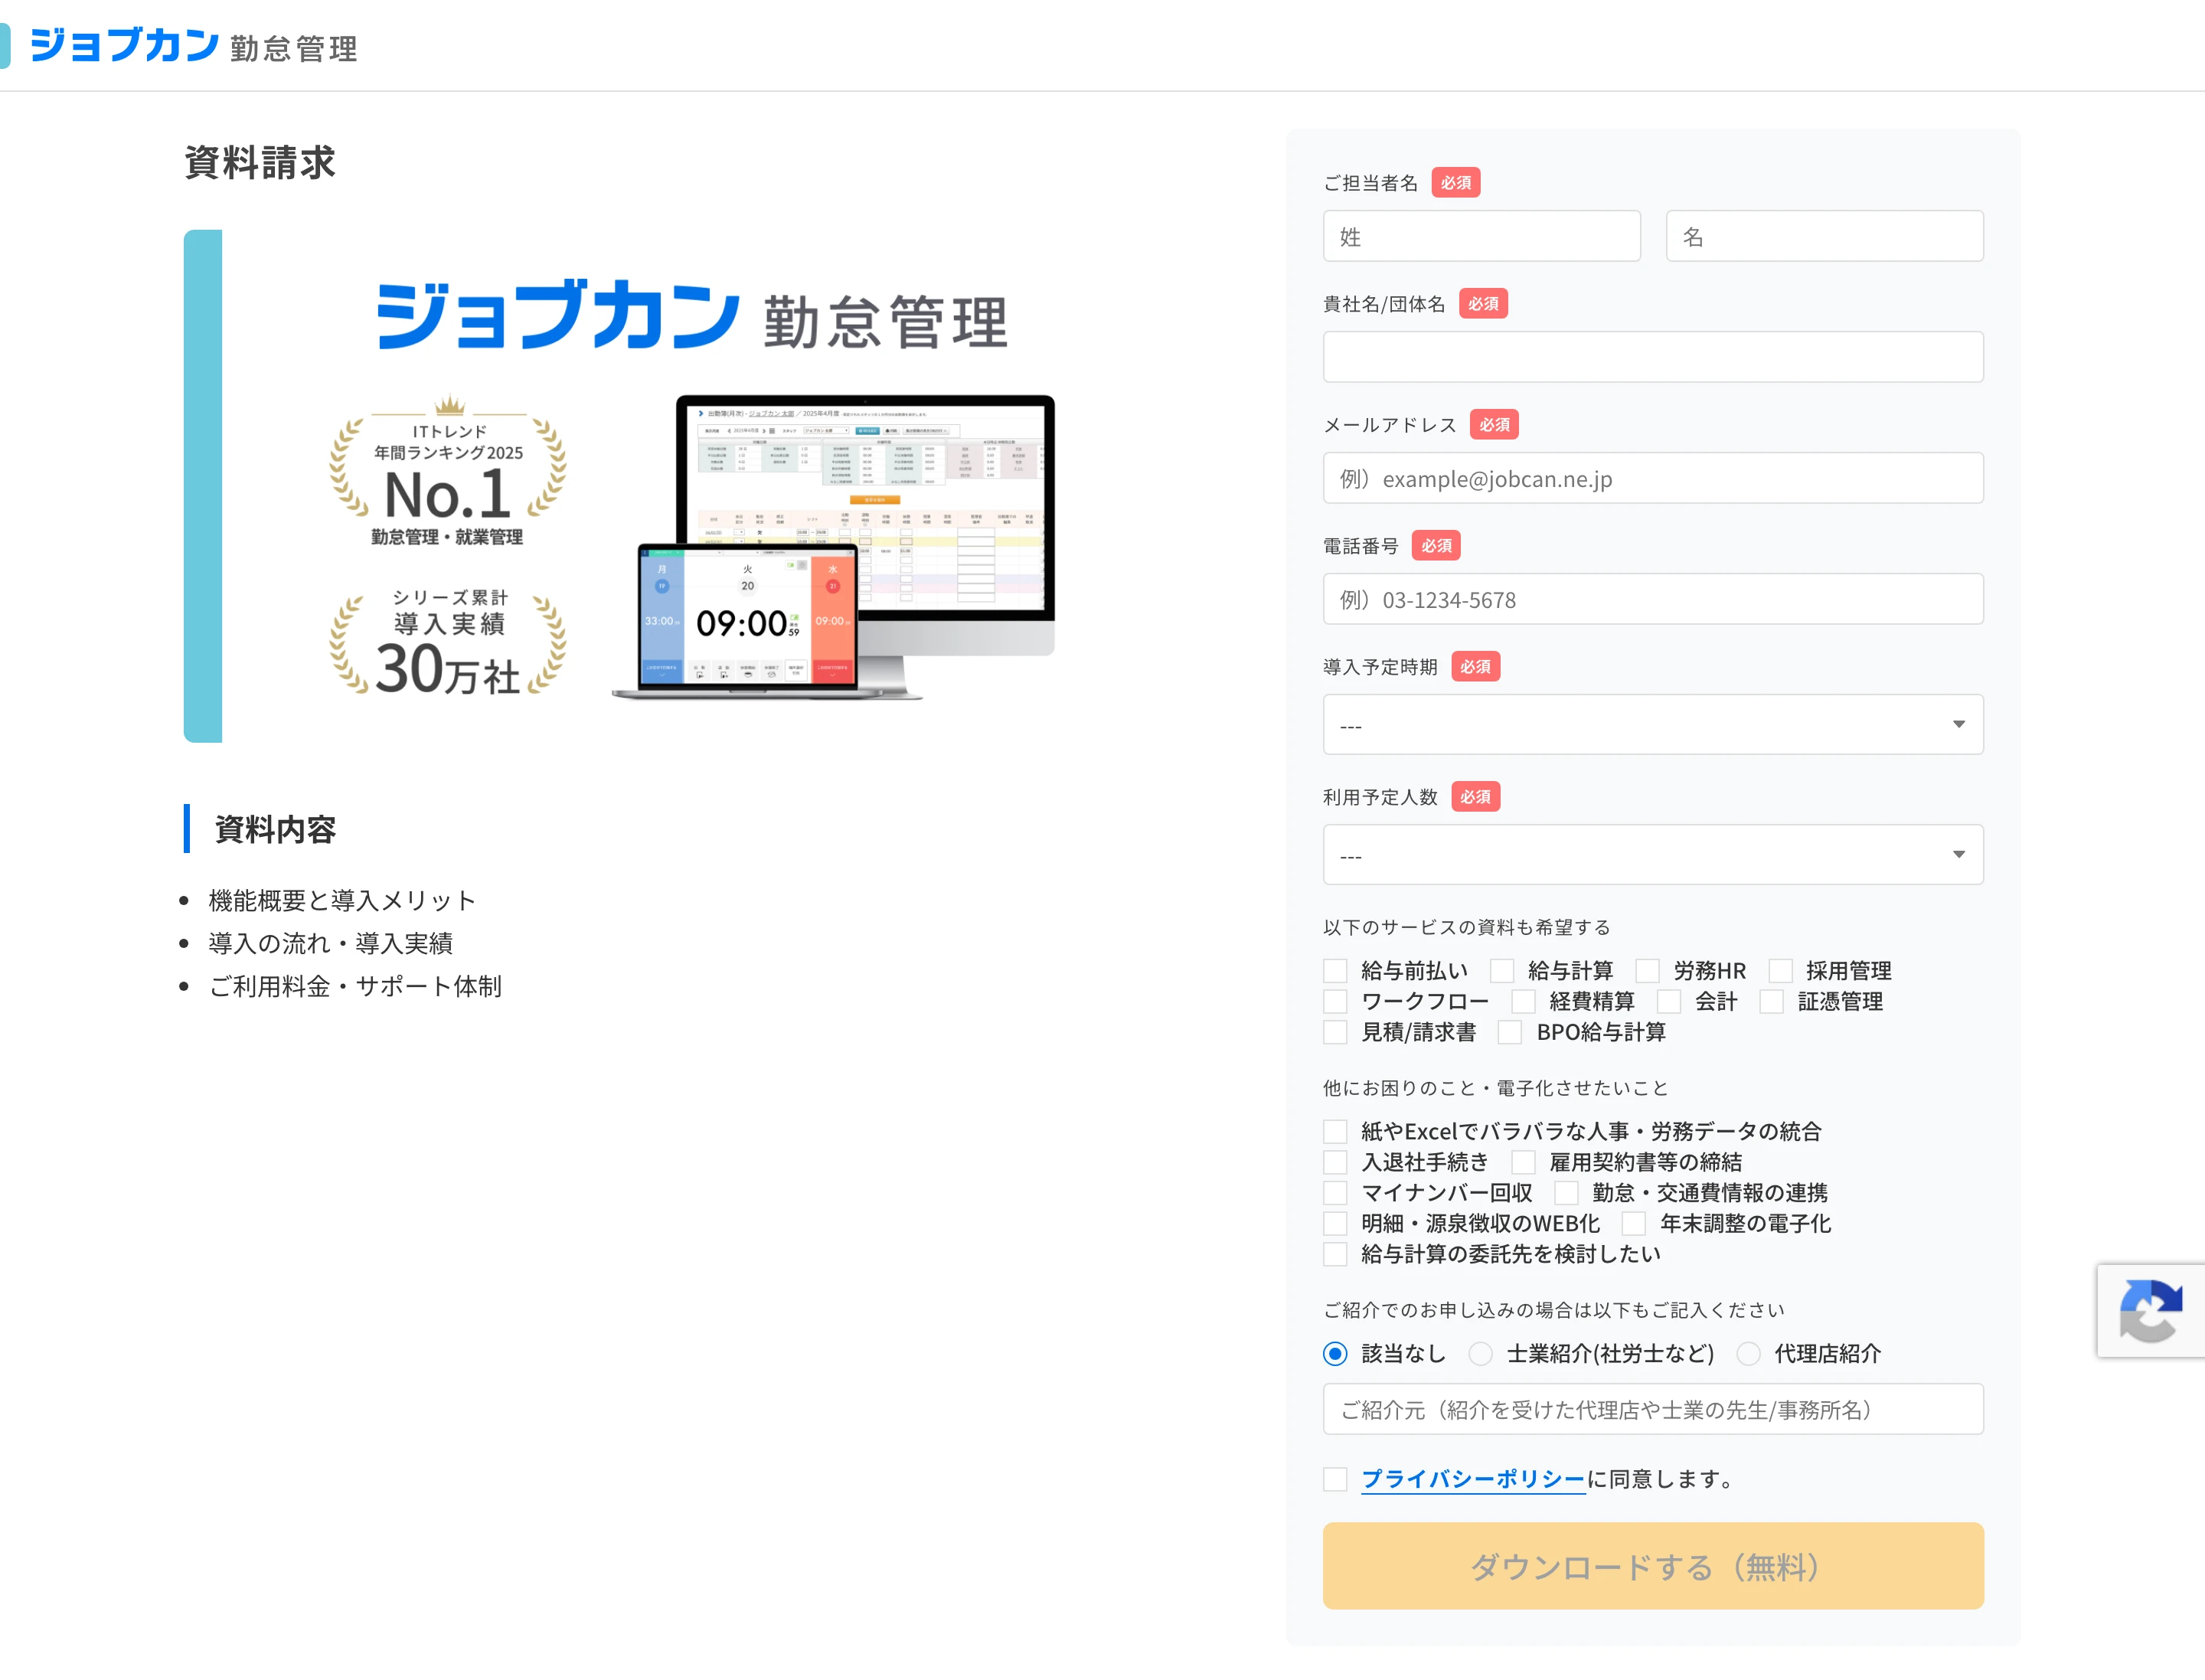Click the ジョブカン勤怠管理 header logo
The image size is (2205, 1680).
pyautogui.click(x=193, y=46)
